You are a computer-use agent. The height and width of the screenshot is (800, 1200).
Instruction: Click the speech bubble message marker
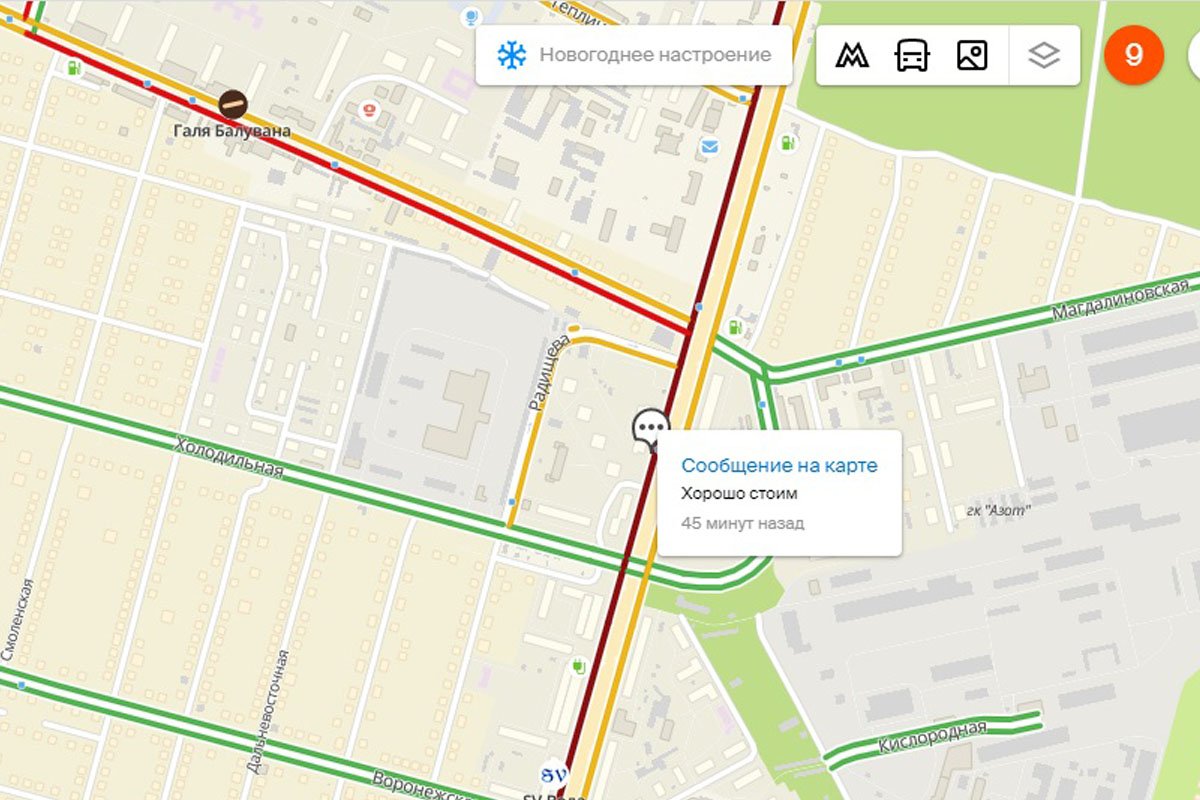coord(650,430)
